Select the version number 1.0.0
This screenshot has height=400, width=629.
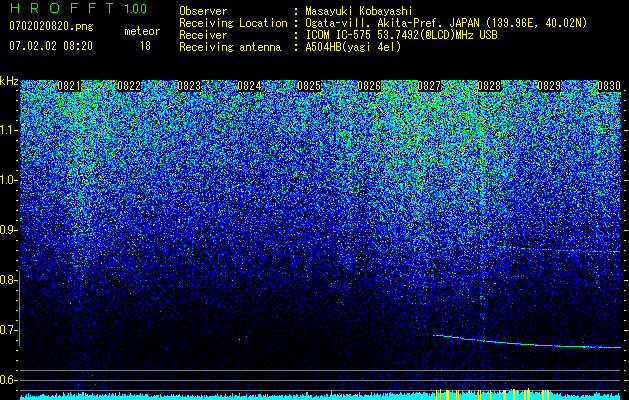click(x=135, y=8)
